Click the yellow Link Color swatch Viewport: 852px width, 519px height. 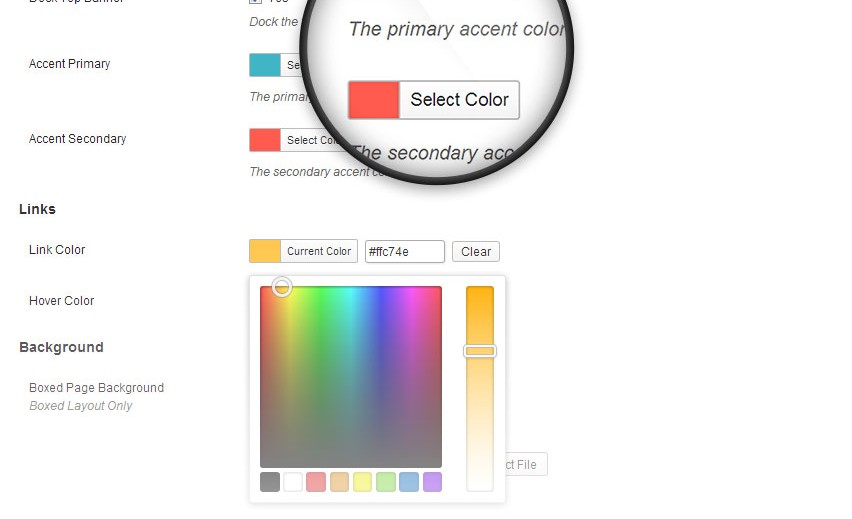point(265,251)
